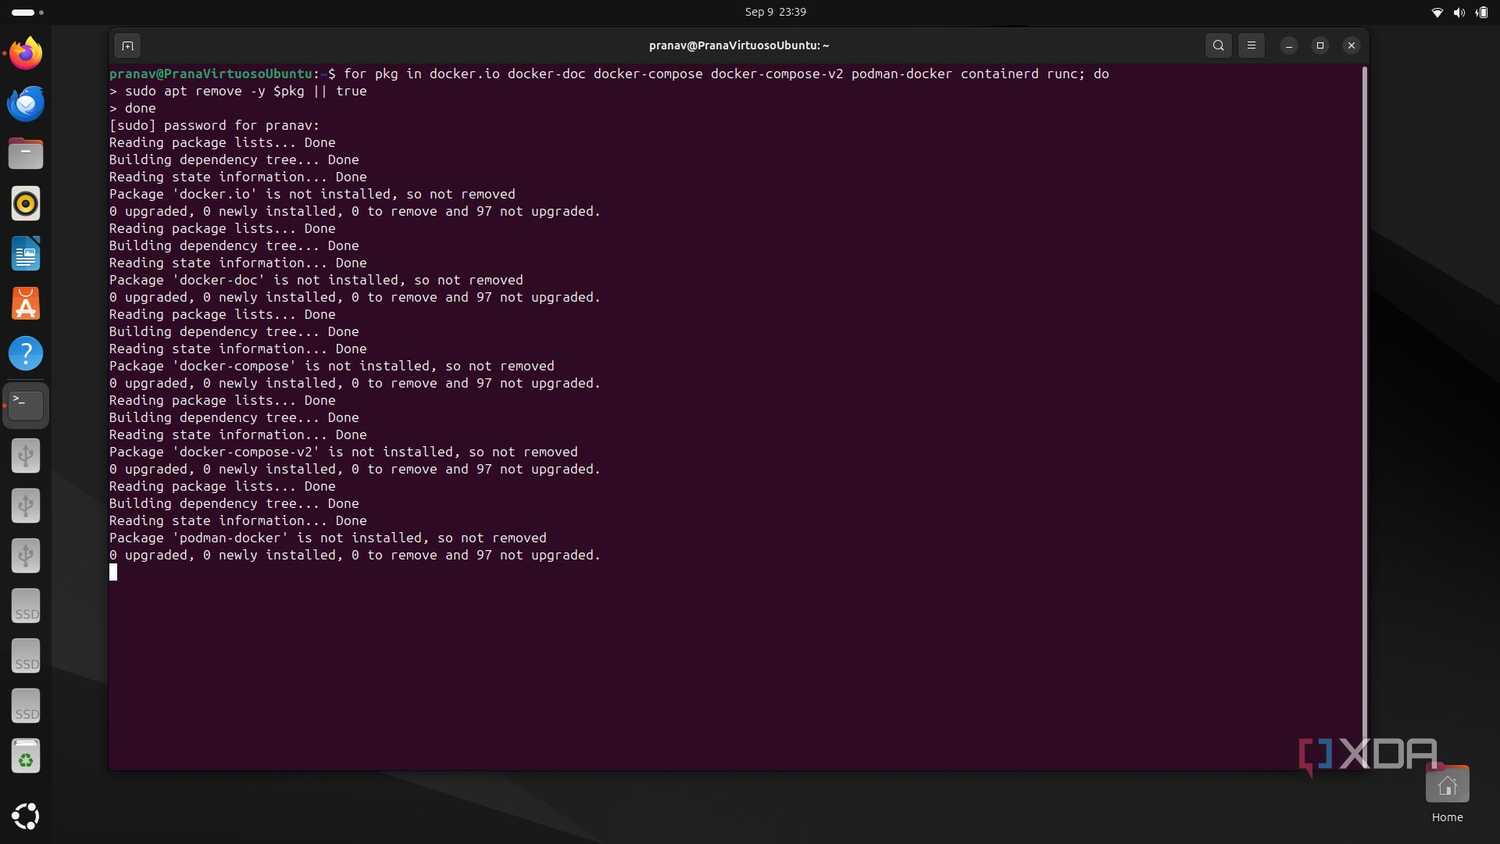This screenshot has width=1500, height=844.
Task: Click the "Package 'docker-compose' is not installed" line
Action: tap(332, 366)
